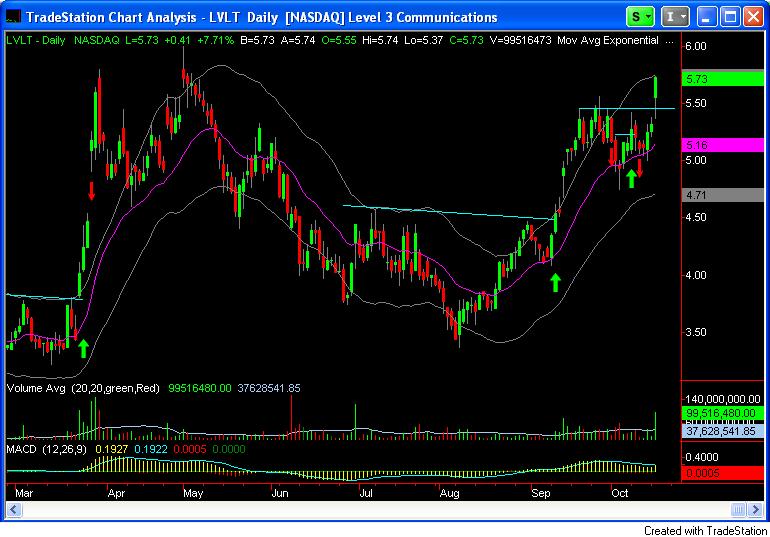Click the 'Mov Avg Exponential' indicator label

tap(608, 41)
